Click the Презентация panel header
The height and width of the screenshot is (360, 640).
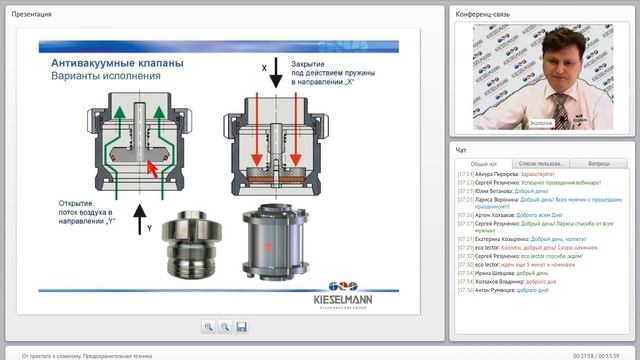pyautogui.click(x=31, y=14)
